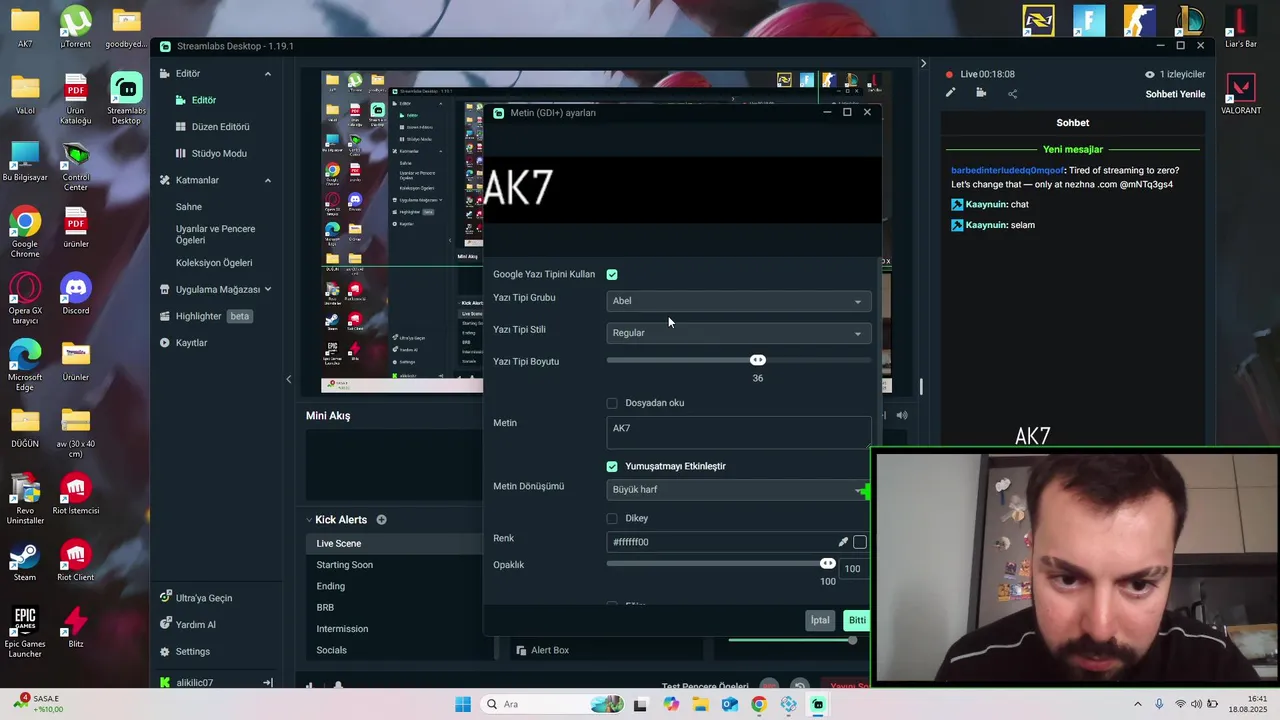Click the Streamlabs icon in taskbar
The image size is (1280, 720).
click(818, 704)
